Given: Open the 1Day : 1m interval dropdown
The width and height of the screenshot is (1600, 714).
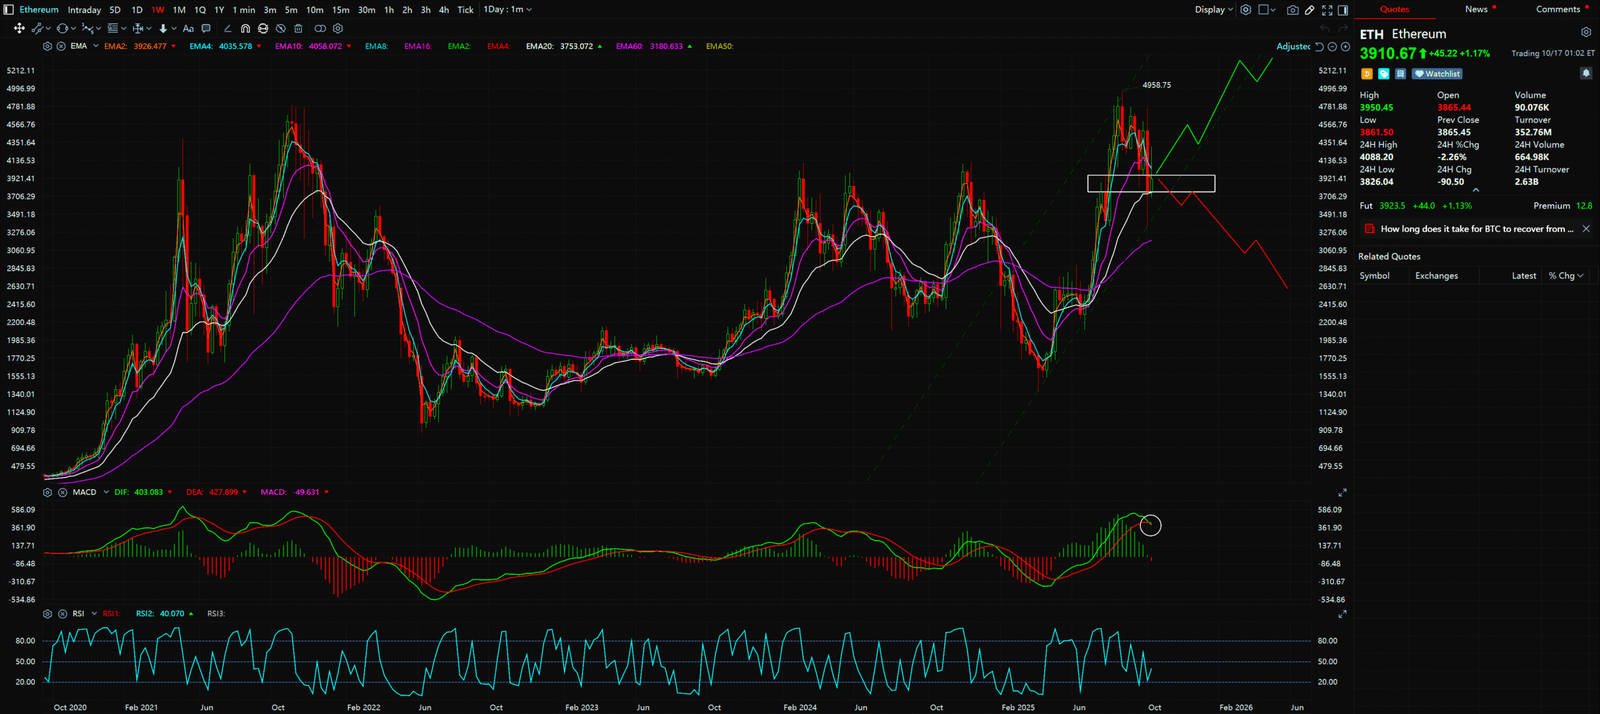Looking at the screenshot, I should 508,10.
